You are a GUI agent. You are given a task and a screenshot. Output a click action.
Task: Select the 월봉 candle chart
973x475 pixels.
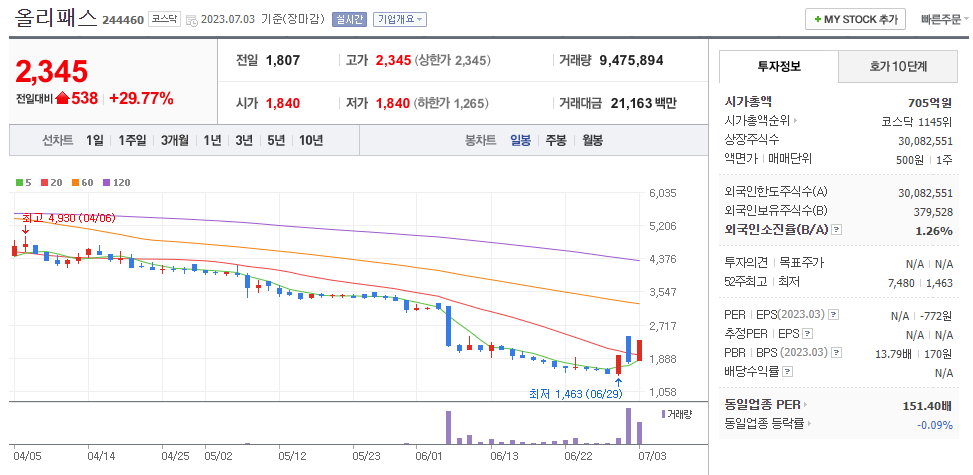(592, 140)
